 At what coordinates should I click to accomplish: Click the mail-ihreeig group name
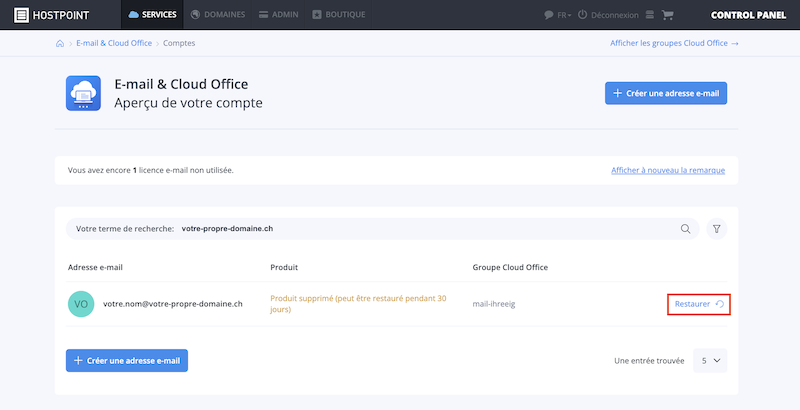494,304
